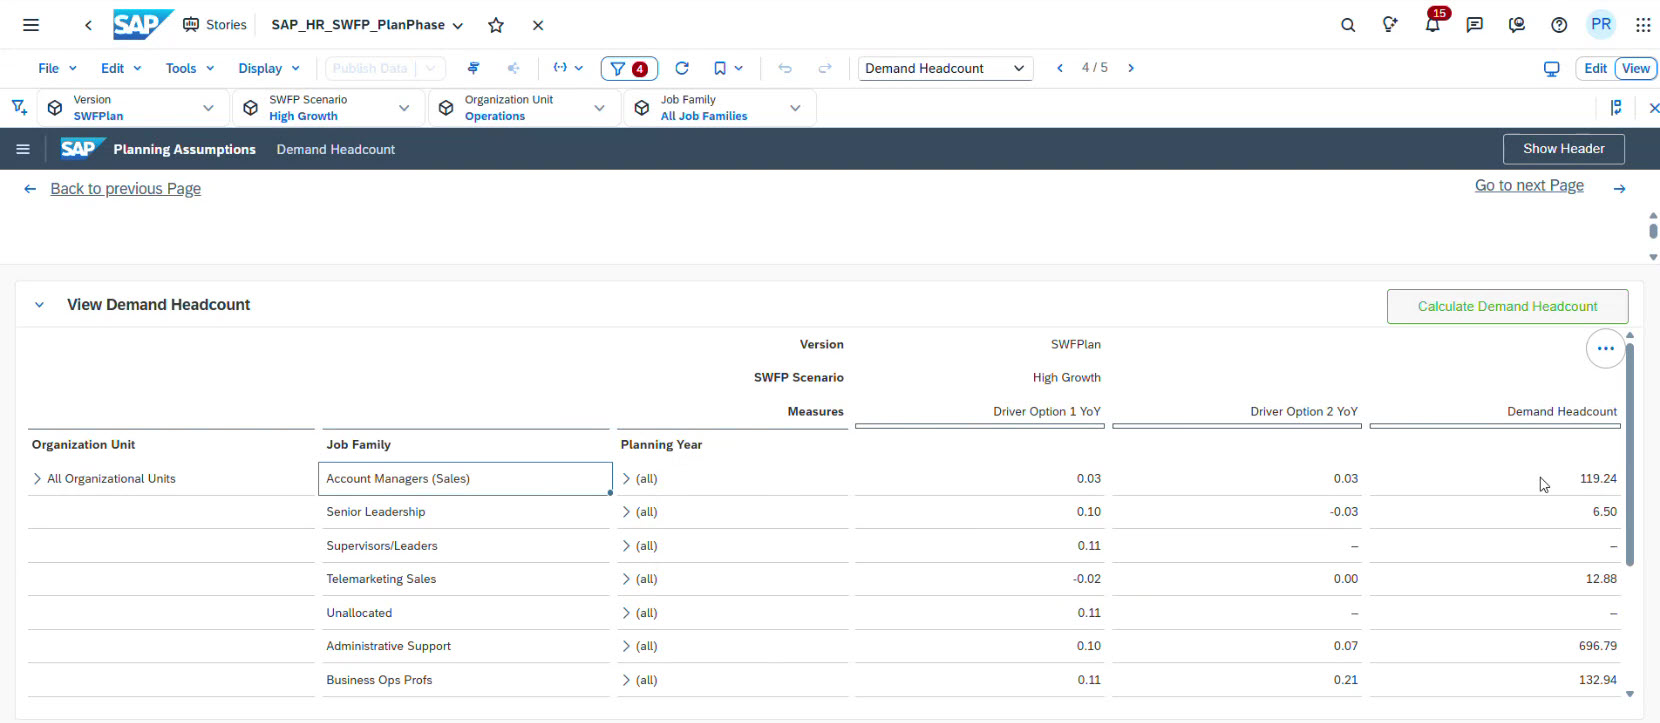Click the search magnifier icon
1660x723 pixels.
point(1348,25)
